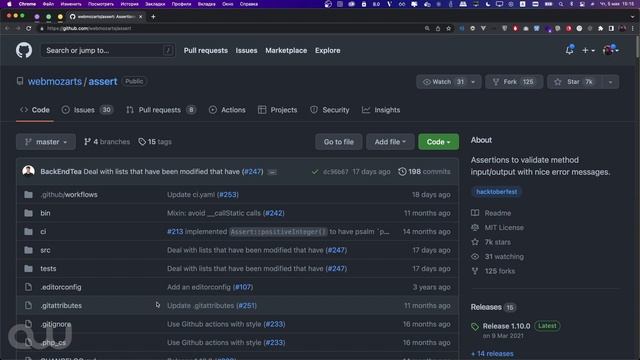Expand the Star lists dropdown arrow
Viewport: 640px width, 360px height.
pyautogui.click(x=610, y=82)
